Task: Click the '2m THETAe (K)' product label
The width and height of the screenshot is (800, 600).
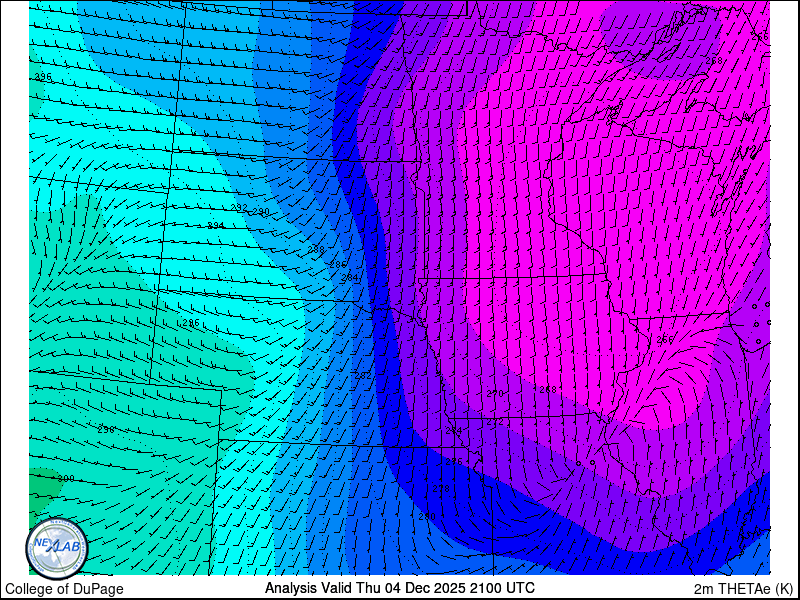Action: (x=744, y=588)
